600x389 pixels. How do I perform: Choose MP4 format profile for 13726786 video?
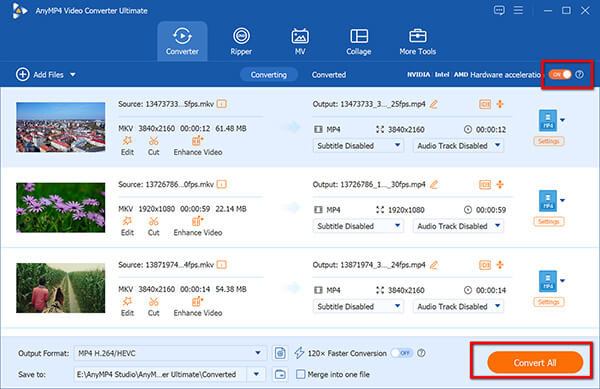click(548, 201)
